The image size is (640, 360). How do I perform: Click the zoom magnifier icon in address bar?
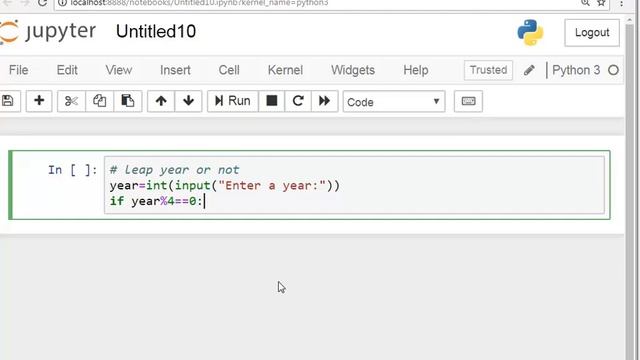(x=585, y=3)
